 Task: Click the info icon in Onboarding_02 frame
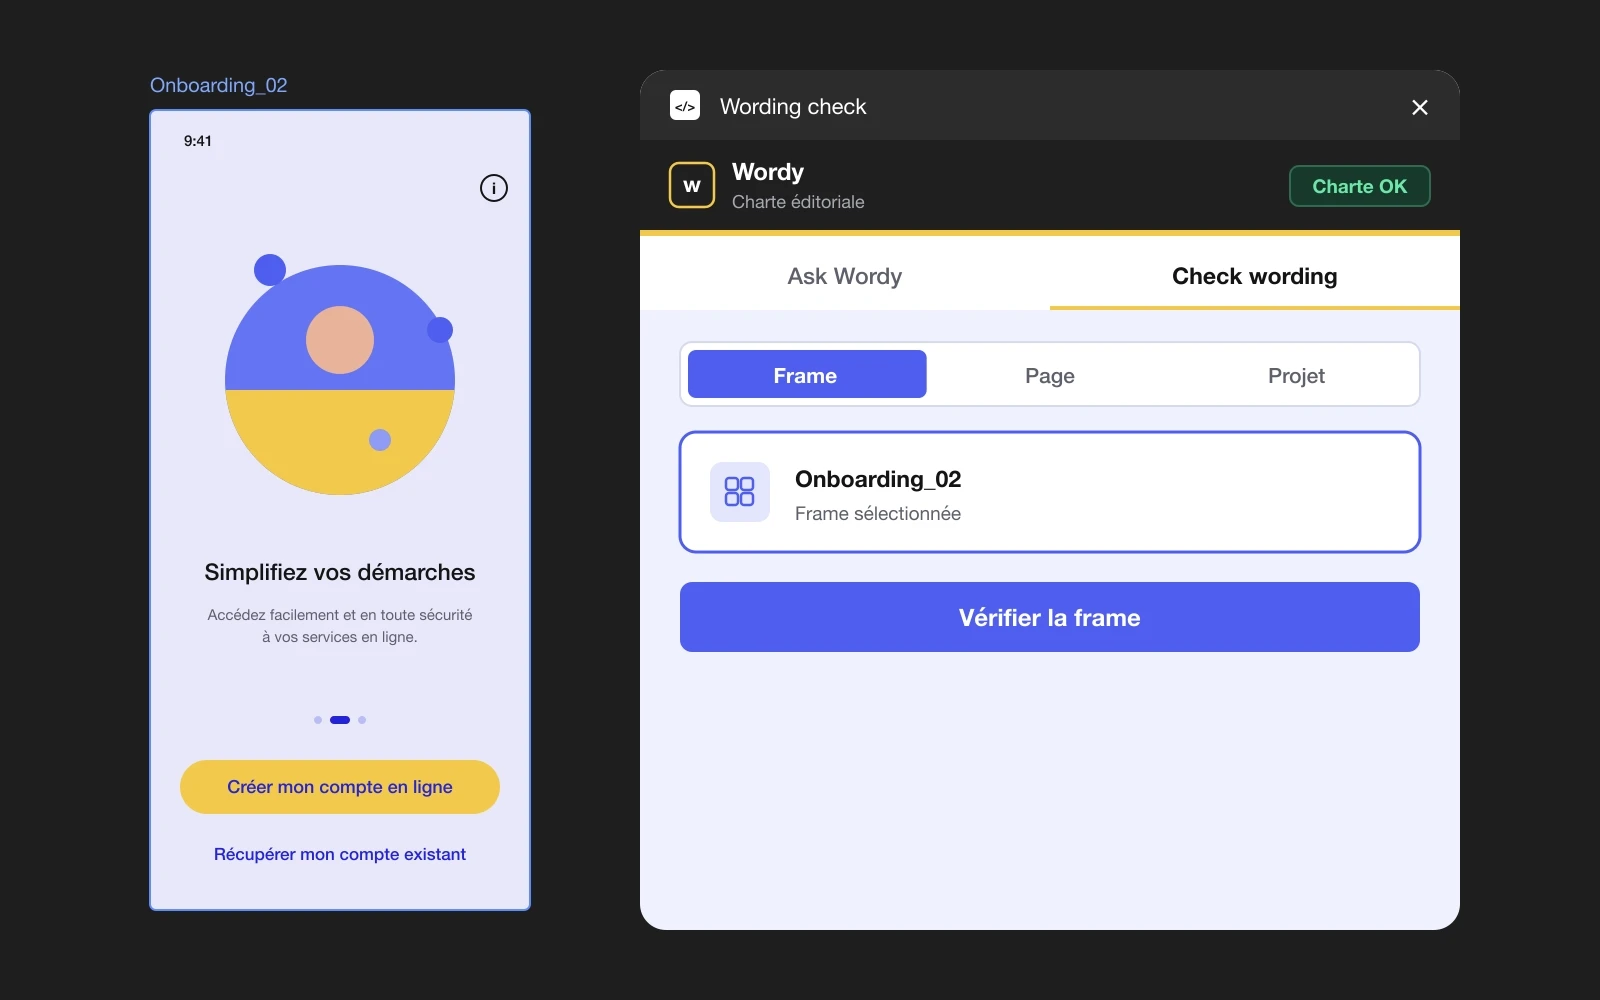tap(494, 188)
